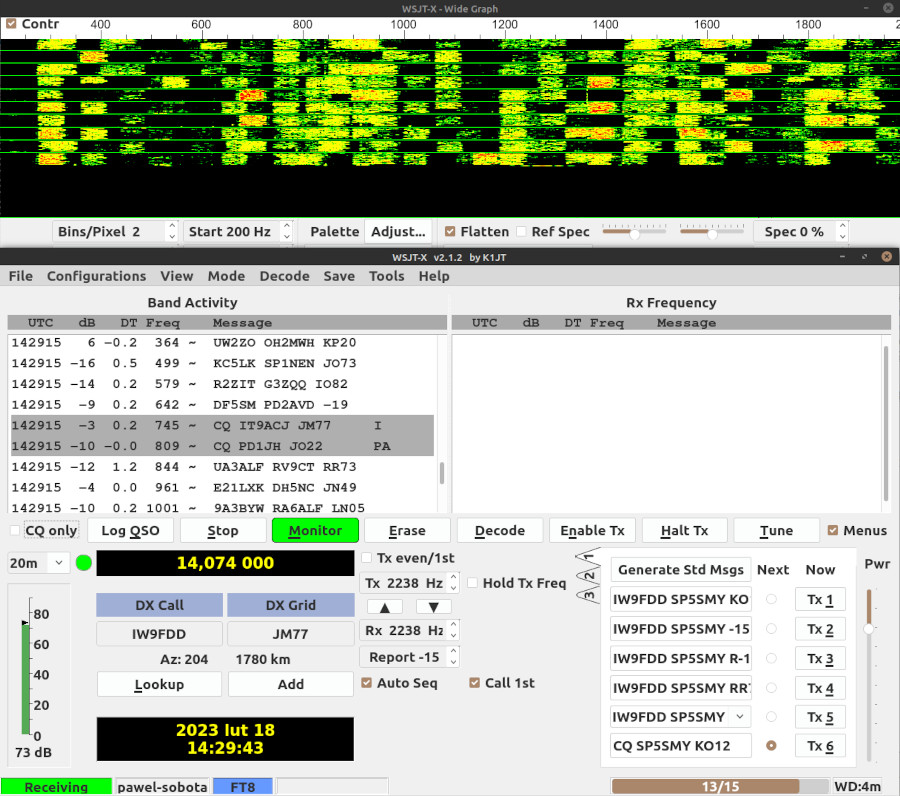Toggle the Menus checkbox
900x796 pixels.
(x=833, y=530)
